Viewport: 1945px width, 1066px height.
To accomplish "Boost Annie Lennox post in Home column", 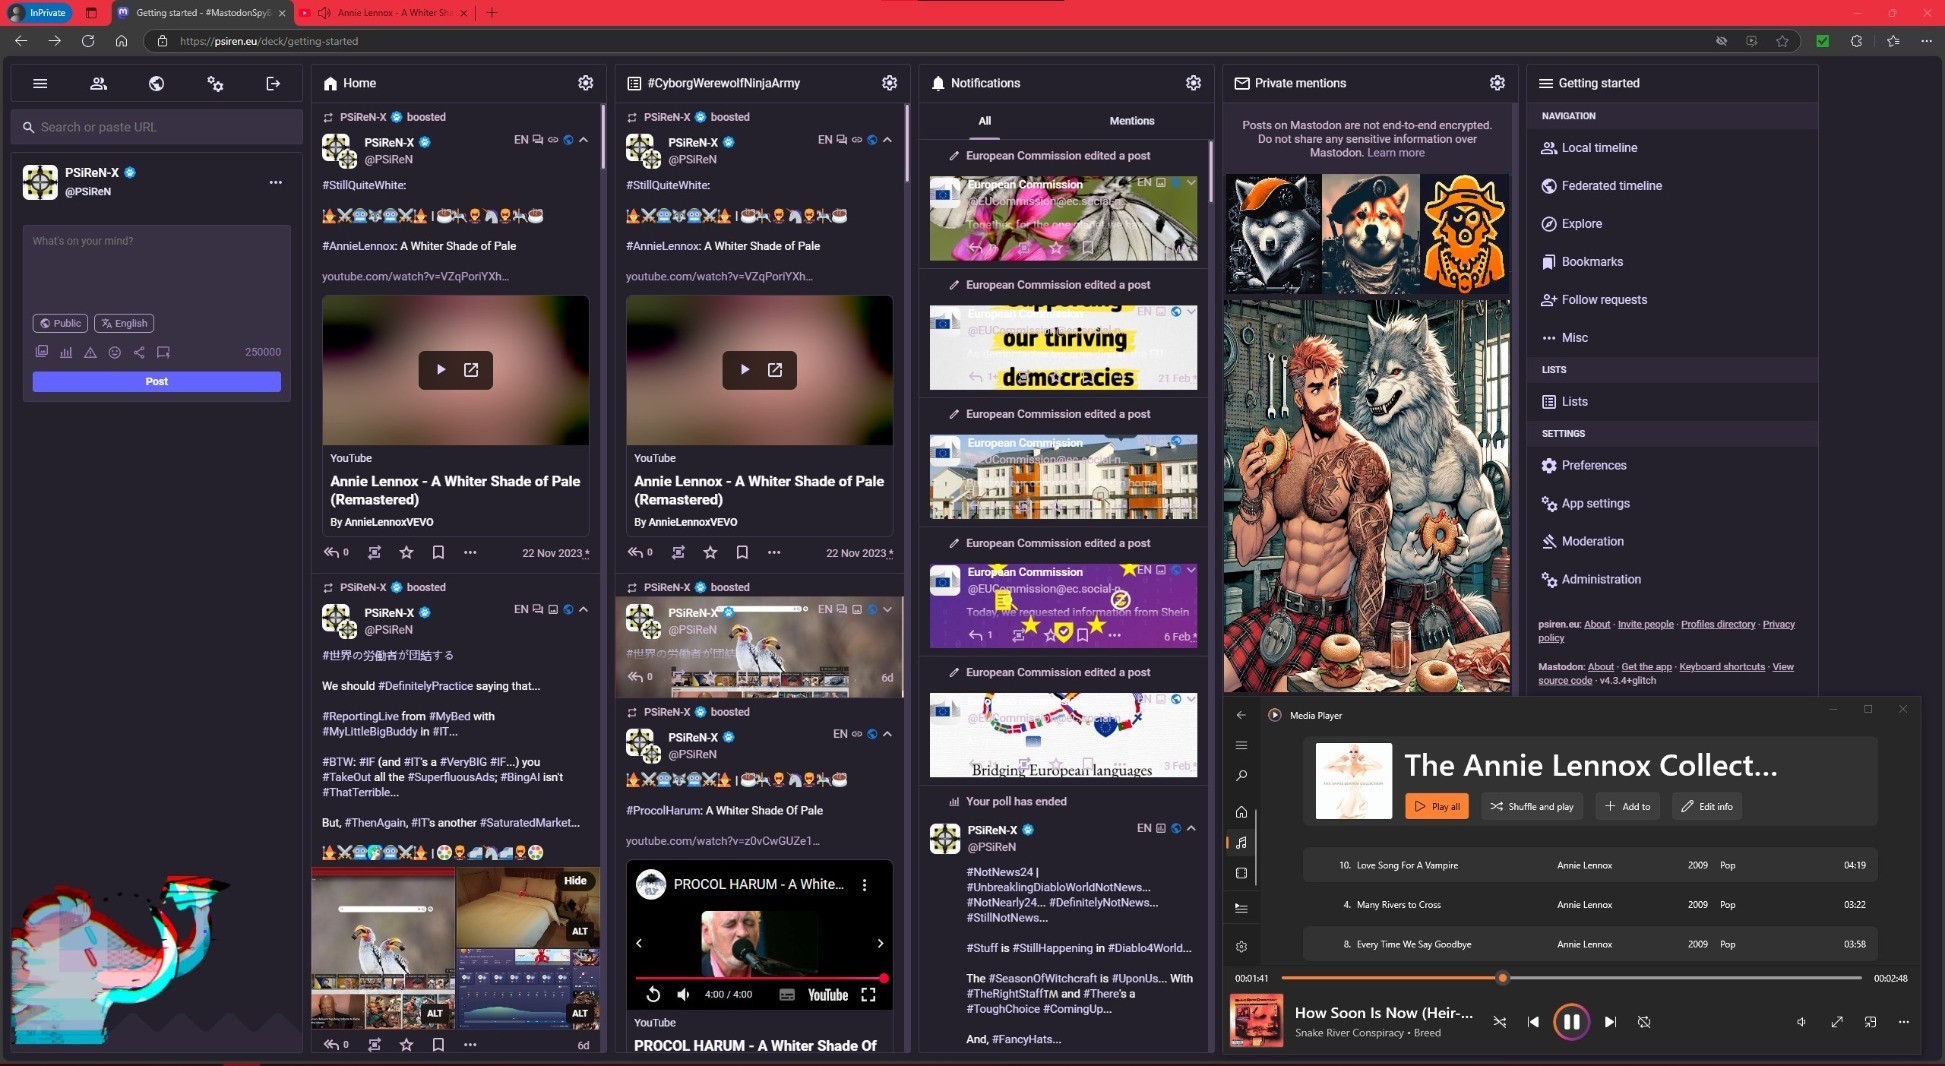I will click(x=374, y=552).
